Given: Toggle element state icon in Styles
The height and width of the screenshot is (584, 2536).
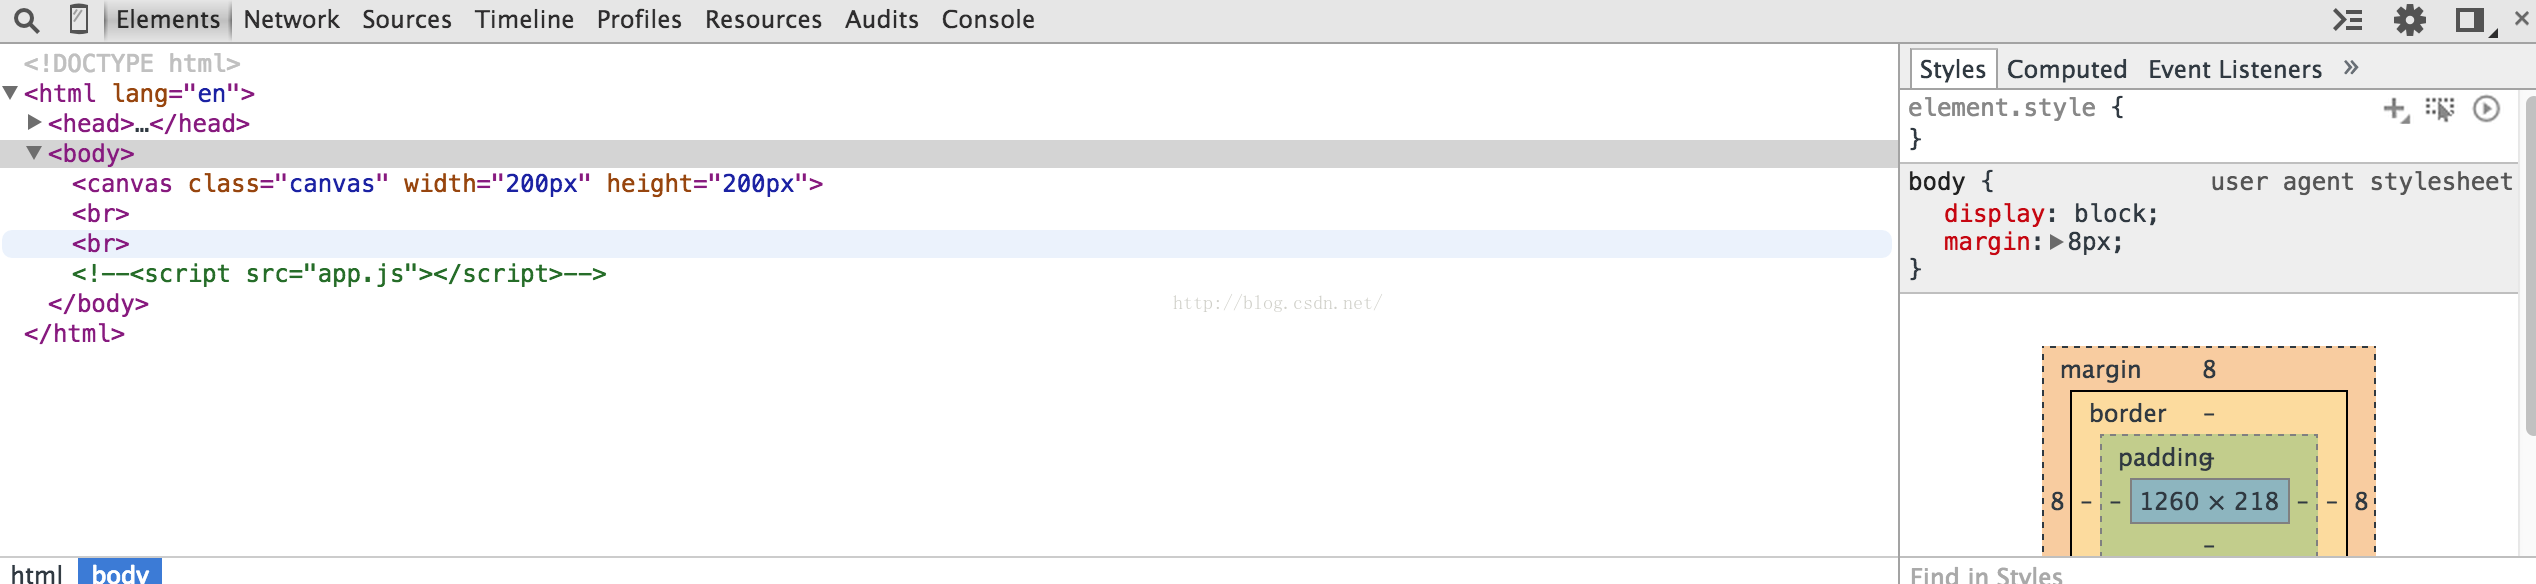Looking at the screenshot, I should 2440,109.
